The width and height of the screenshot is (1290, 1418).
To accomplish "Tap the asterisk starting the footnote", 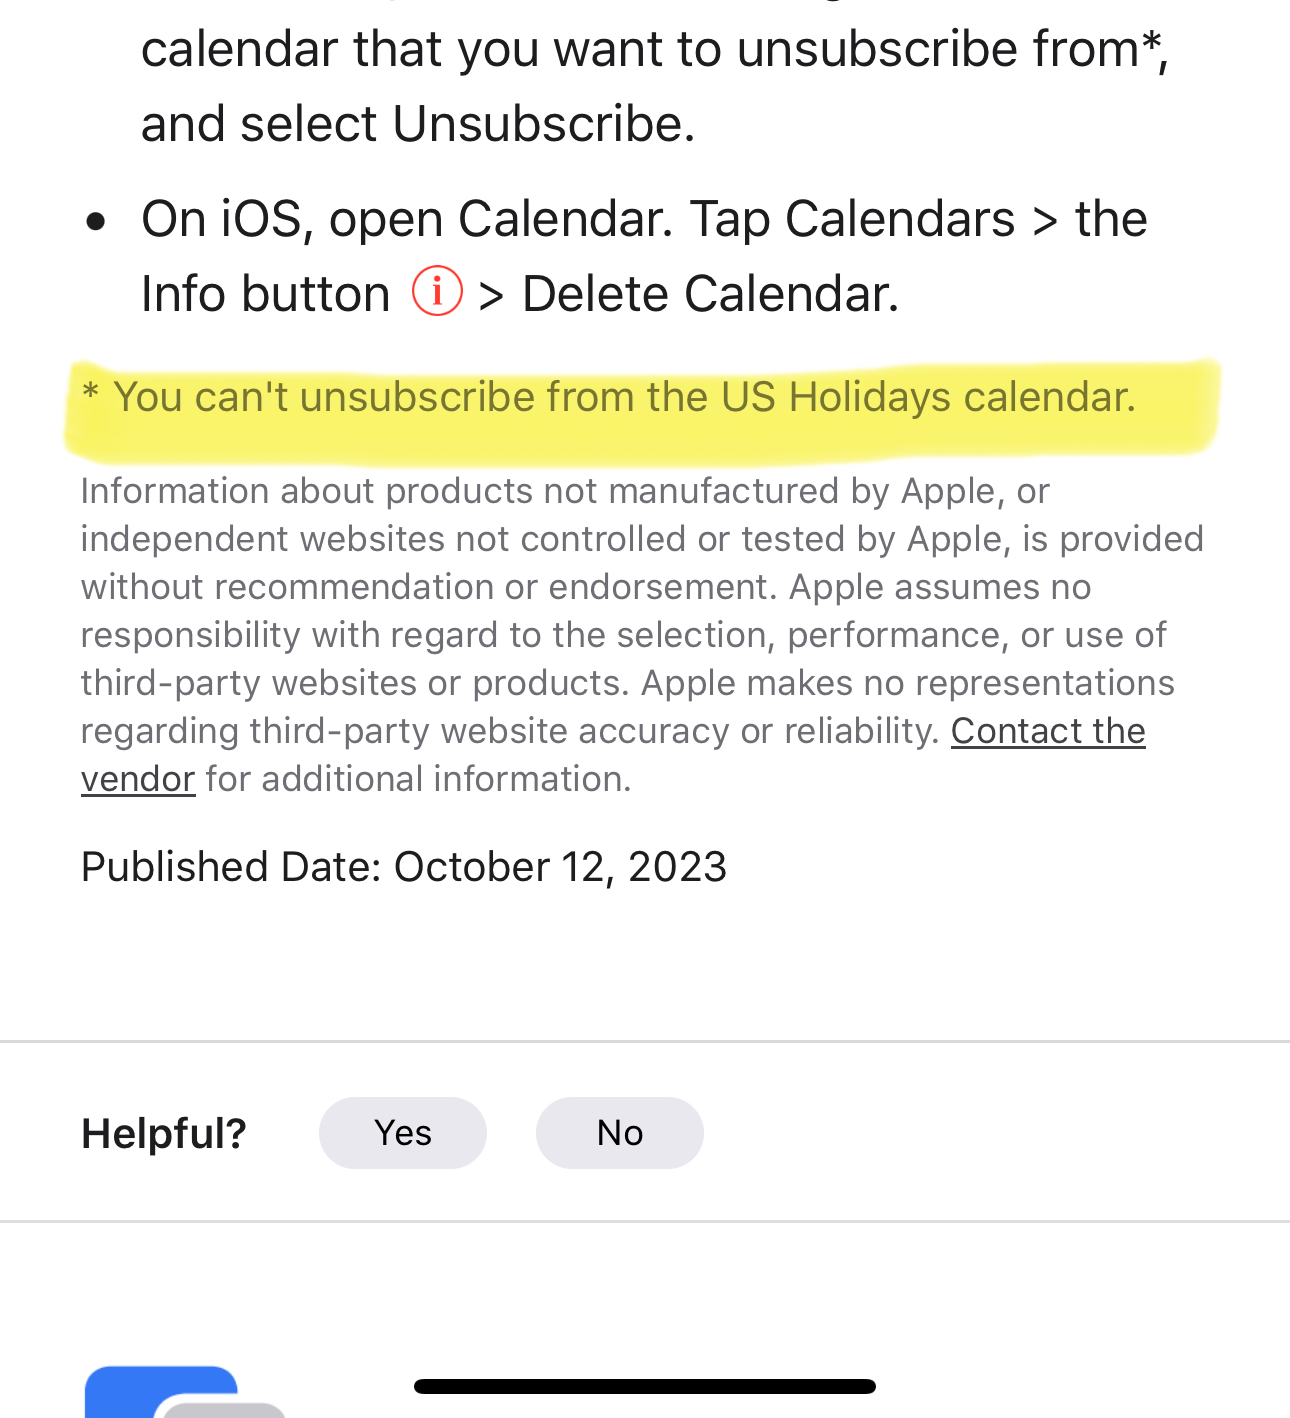I will 90,392.
